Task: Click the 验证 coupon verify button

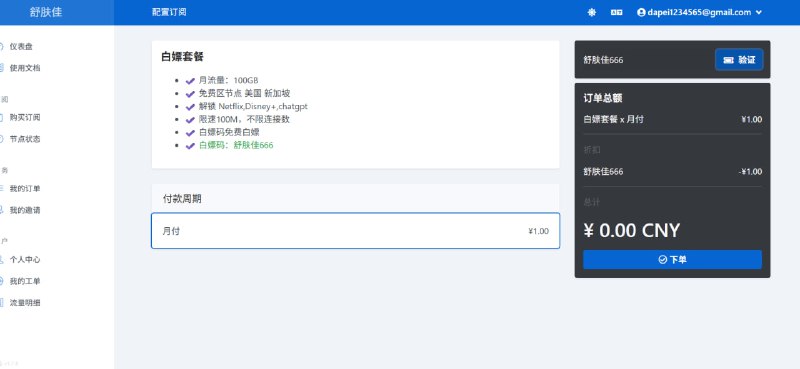Action: pyautogui.click(x=739, y=60)
